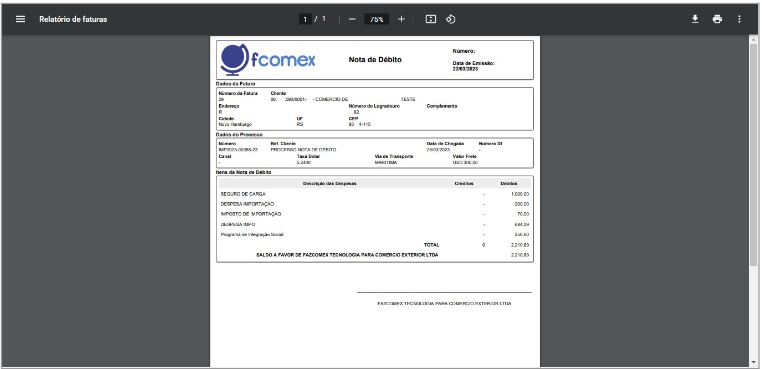Click the vertical scrollbar down arrow
The height and width of the screenshot is (369, 763).
pos(754,362)
